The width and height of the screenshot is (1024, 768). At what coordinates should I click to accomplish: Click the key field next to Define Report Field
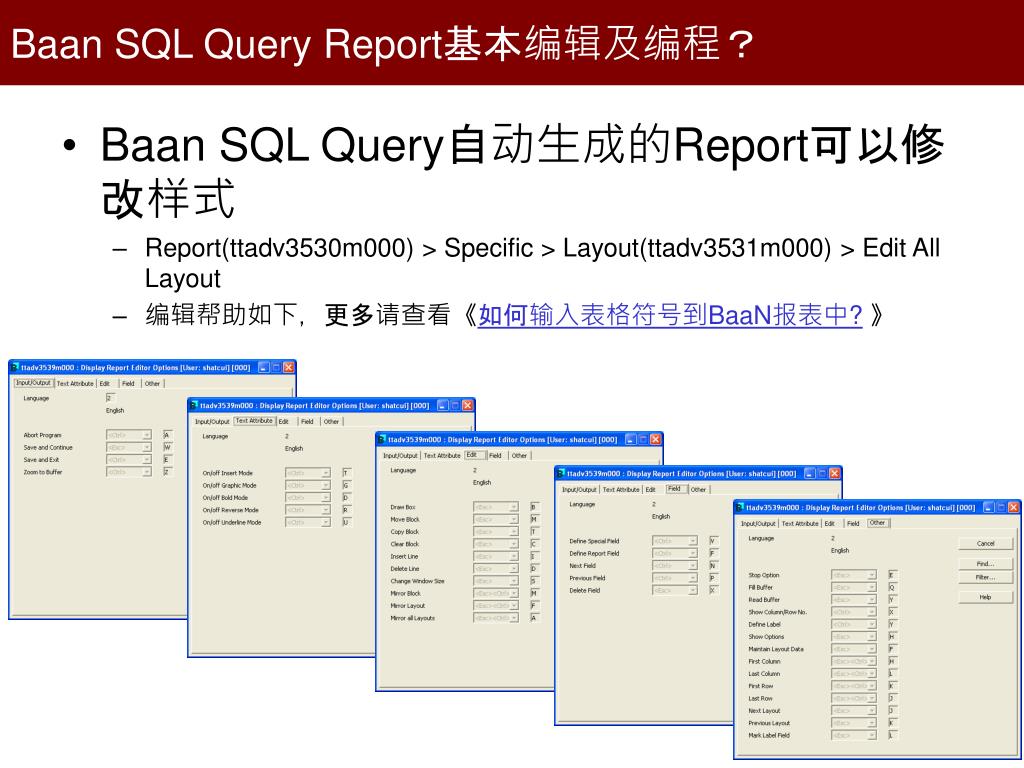tap(713, 553)
